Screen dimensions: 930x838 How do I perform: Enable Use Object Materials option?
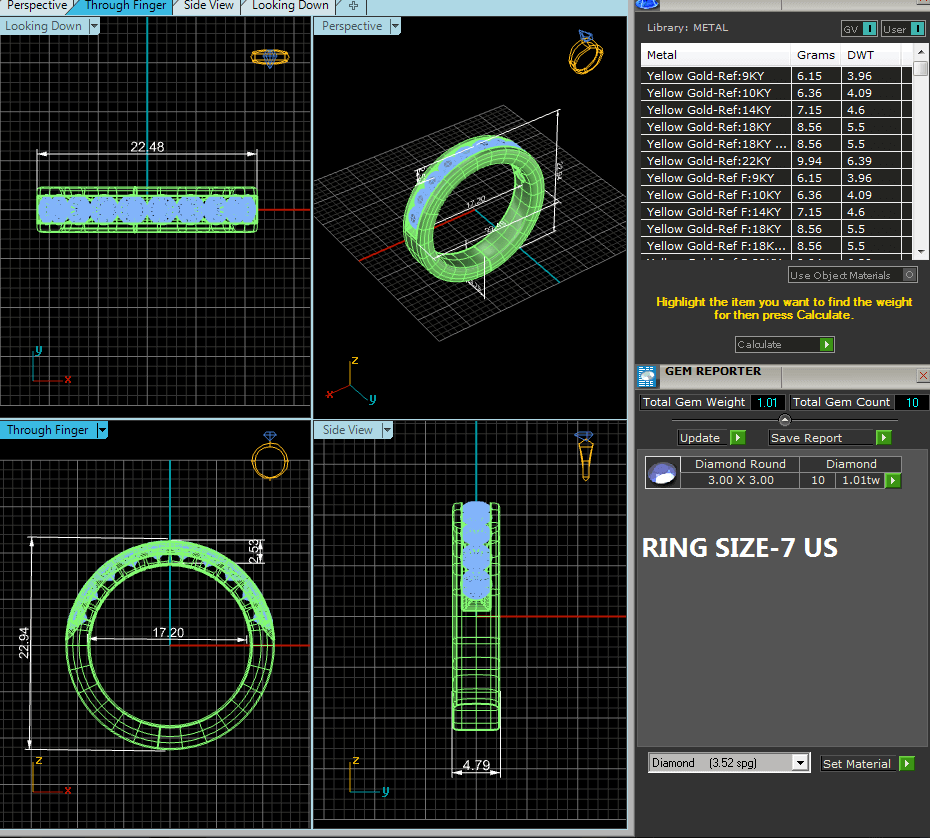click(x=909, y=275)
